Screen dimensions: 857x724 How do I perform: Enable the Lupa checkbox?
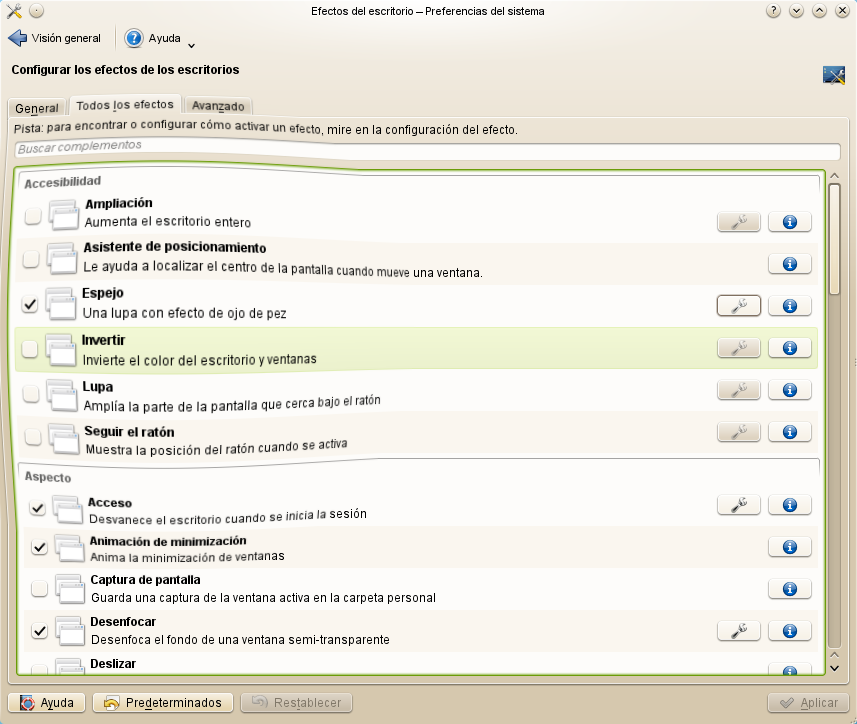31,393
